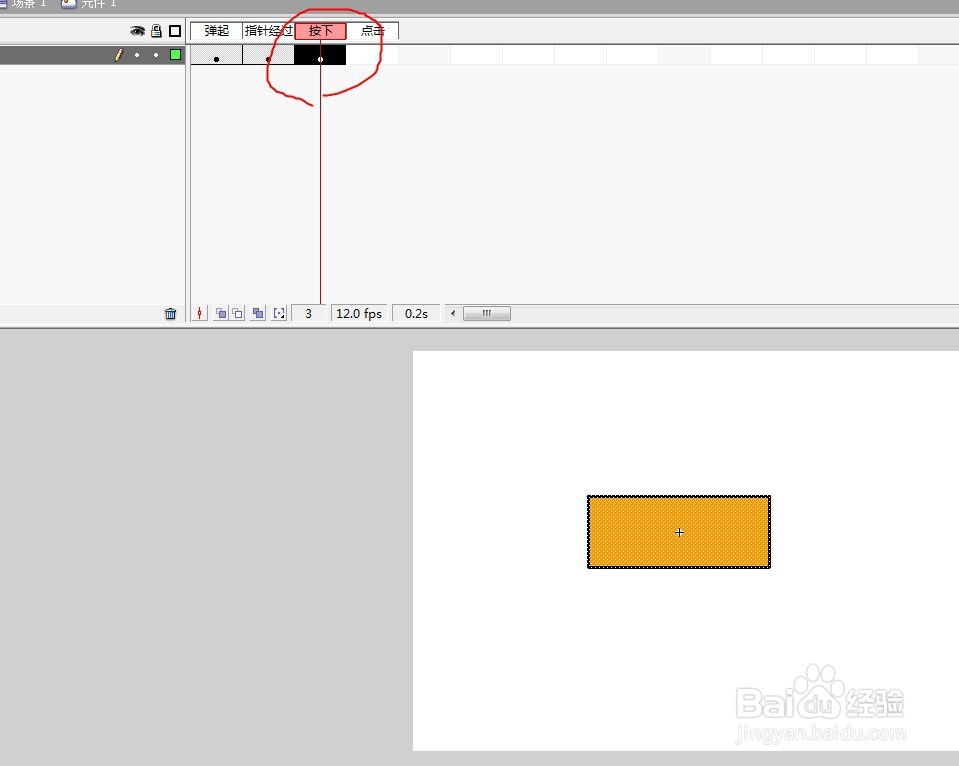Click the outline square icon in the timeline header

click(175, 31)
